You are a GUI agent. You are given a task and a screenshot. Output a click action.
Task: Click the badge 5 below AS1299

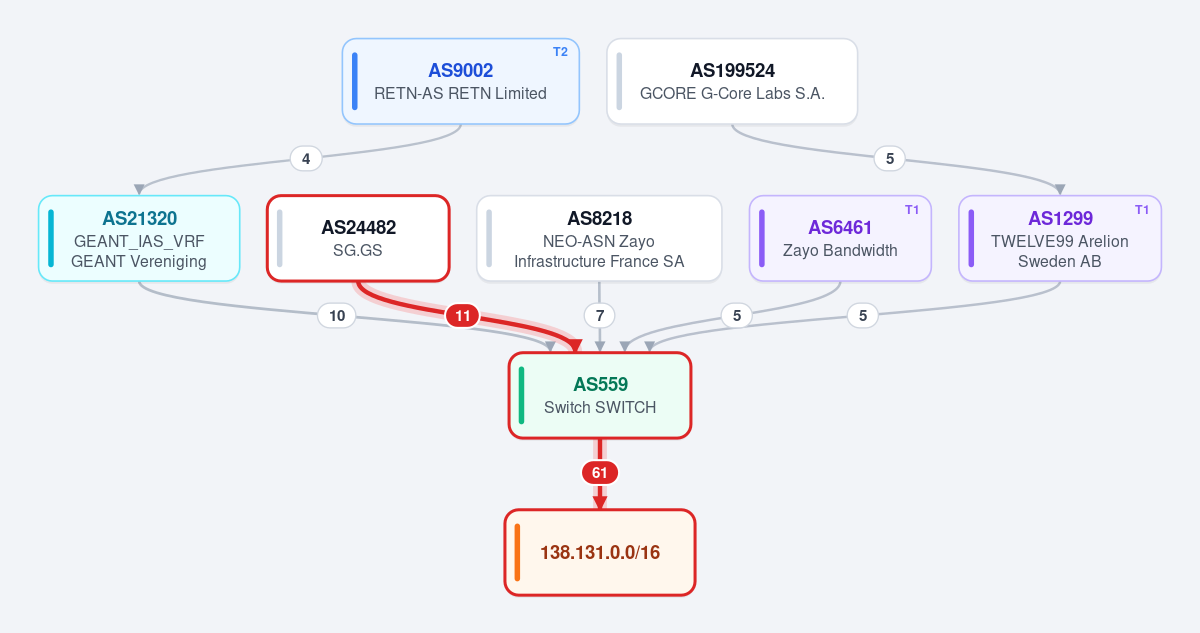[x=863, y=316]
